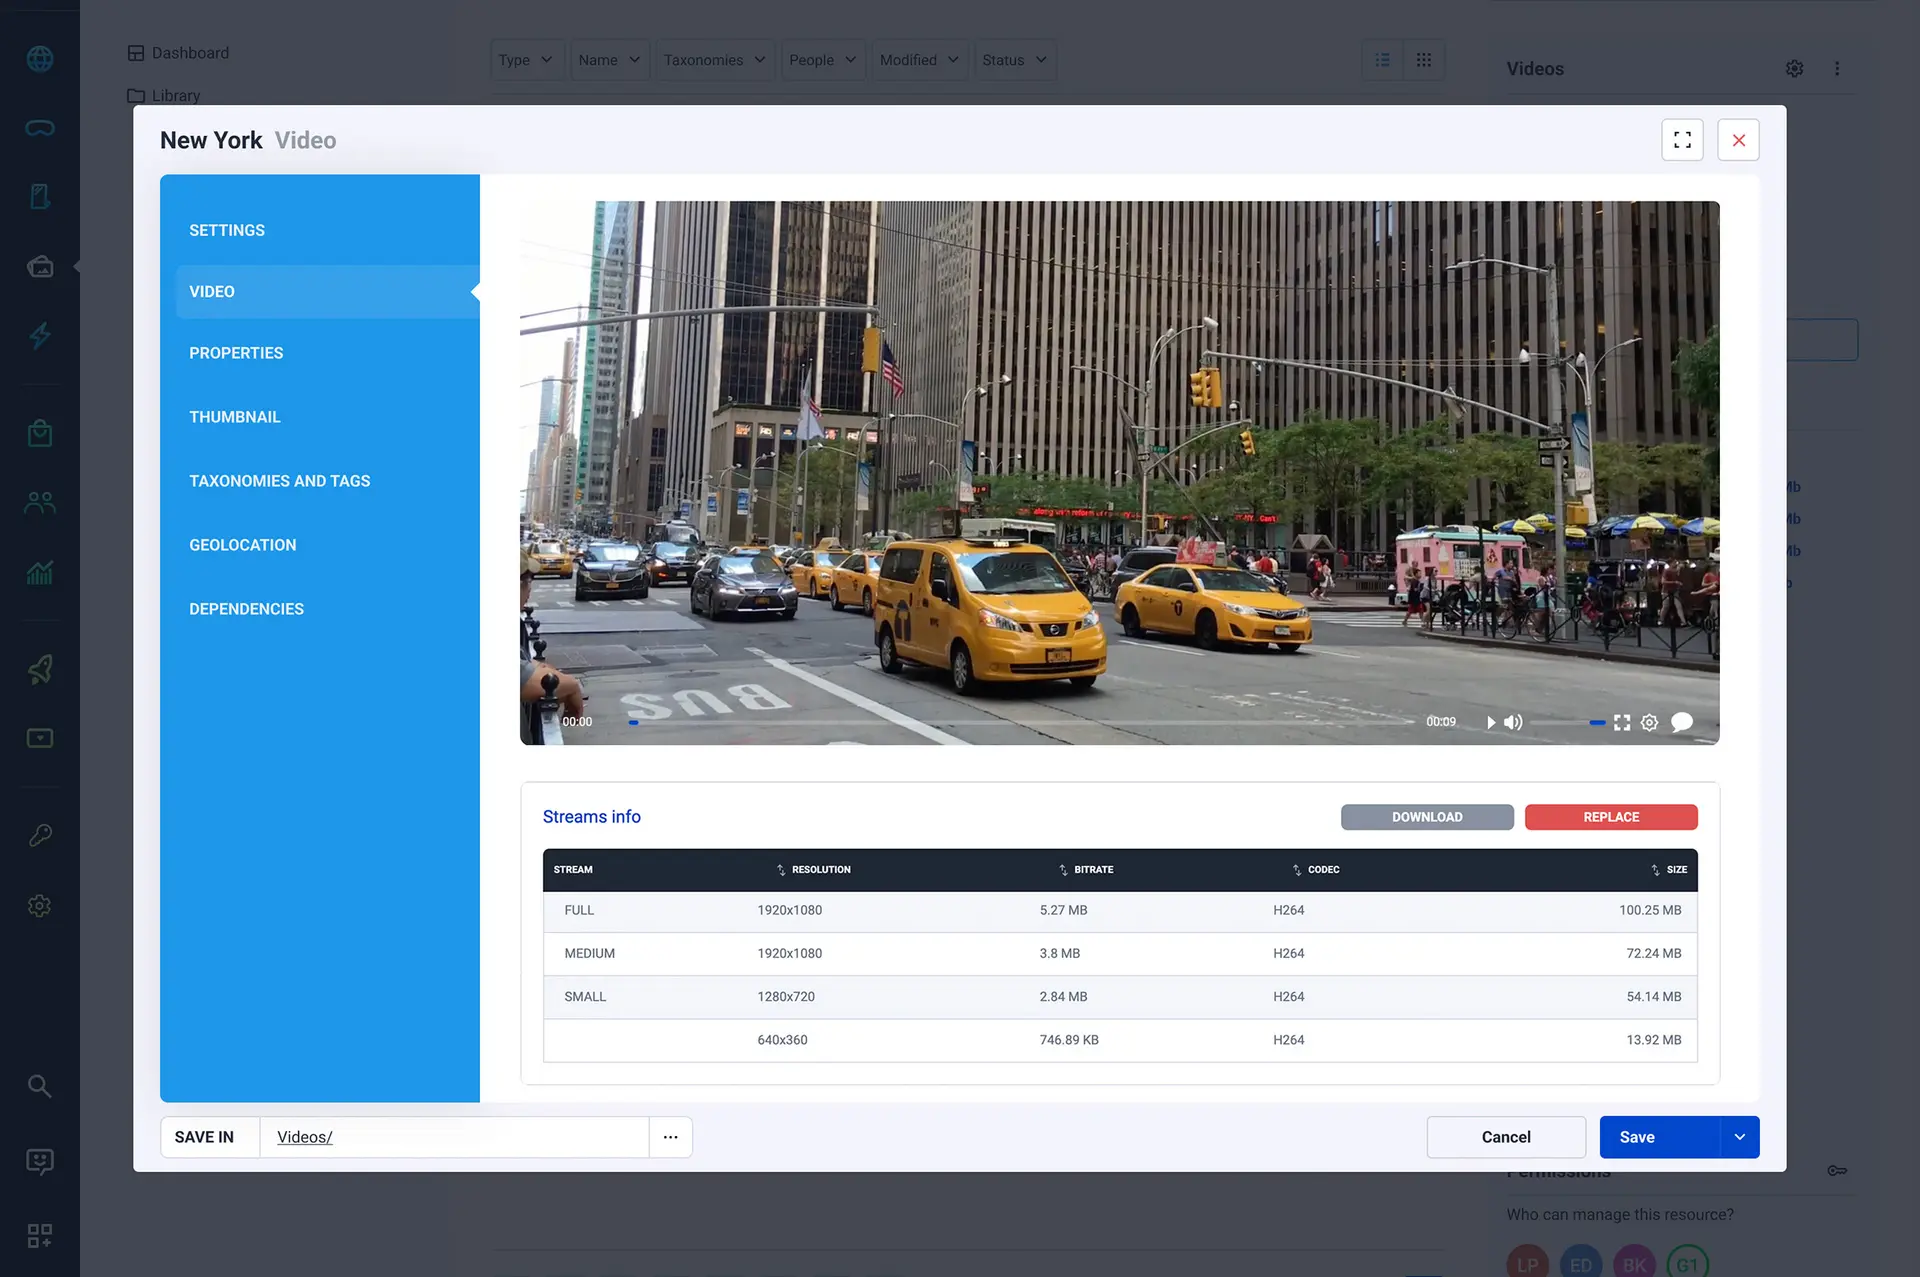
Task: Open Dashboard in the background nav
Action: coord(179,53)
